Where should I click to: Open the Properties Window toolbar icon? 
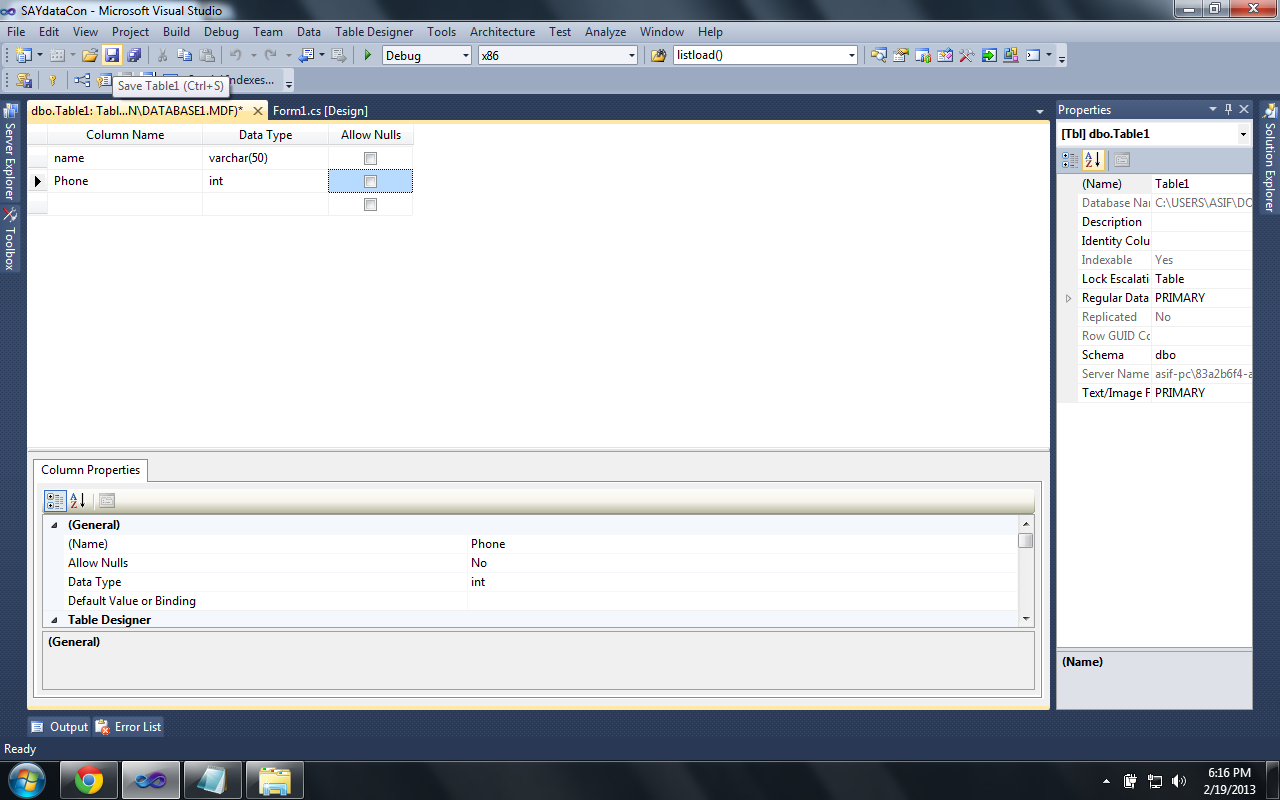(901, 55)
